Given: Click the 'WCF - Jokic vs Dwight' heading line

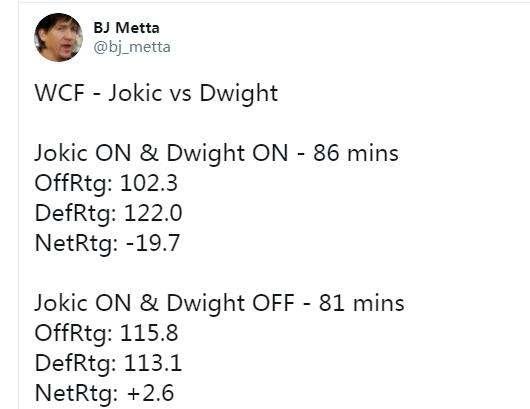Looking at the screenshot, I should [156, 93].
